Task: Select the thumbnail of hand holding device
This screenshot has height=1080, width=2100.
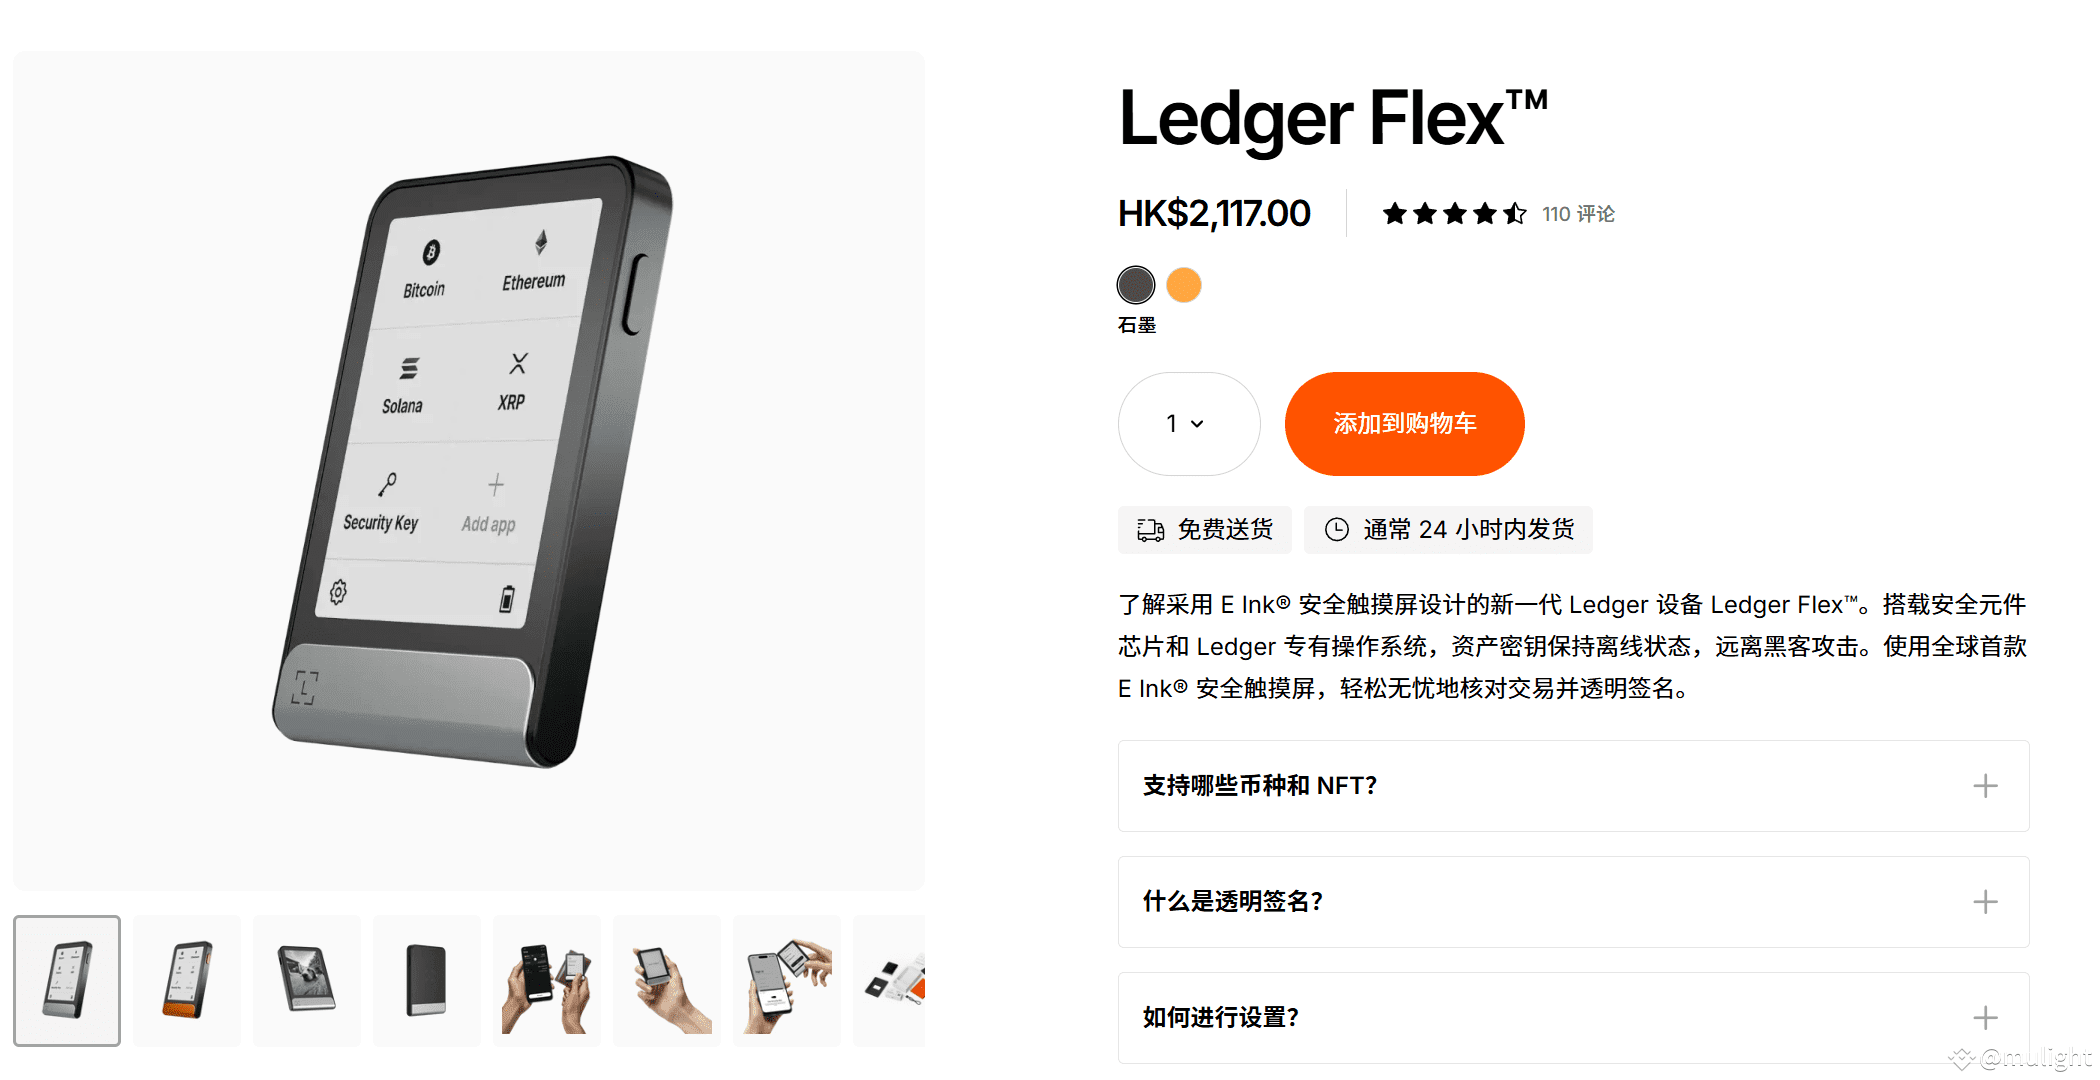Action: (x=667, y=981)
